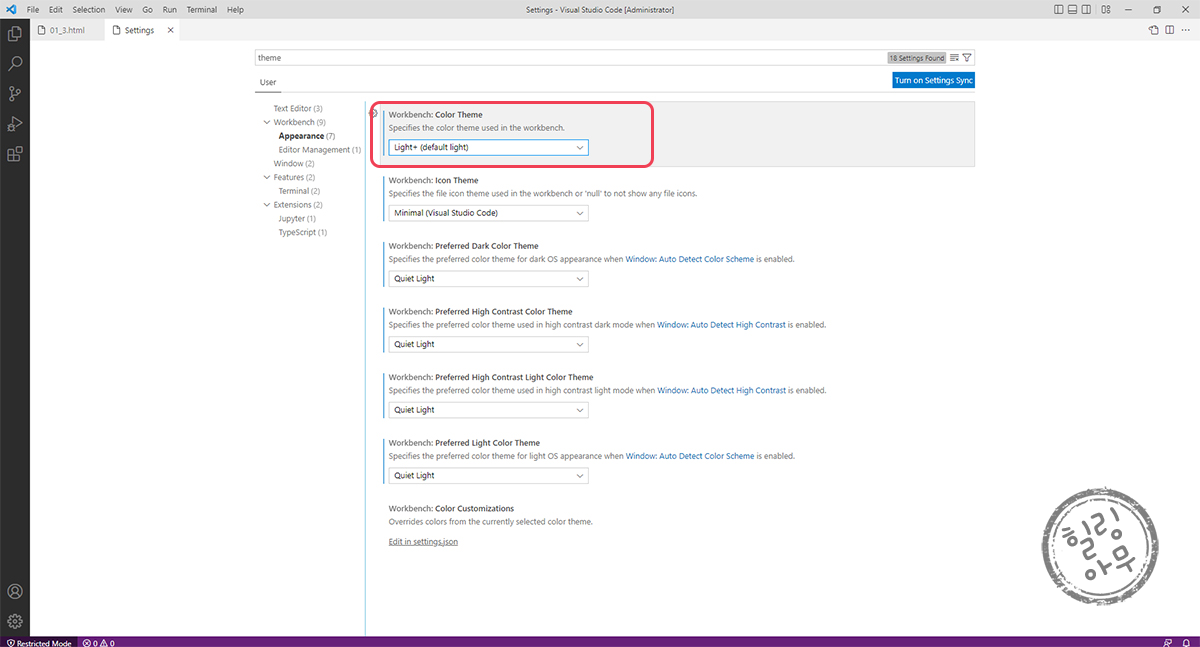Click the Workbench: Color Customizations heading
This screenshot has height=647, width=1200.
pyautogui.click(x=451, y=508)
